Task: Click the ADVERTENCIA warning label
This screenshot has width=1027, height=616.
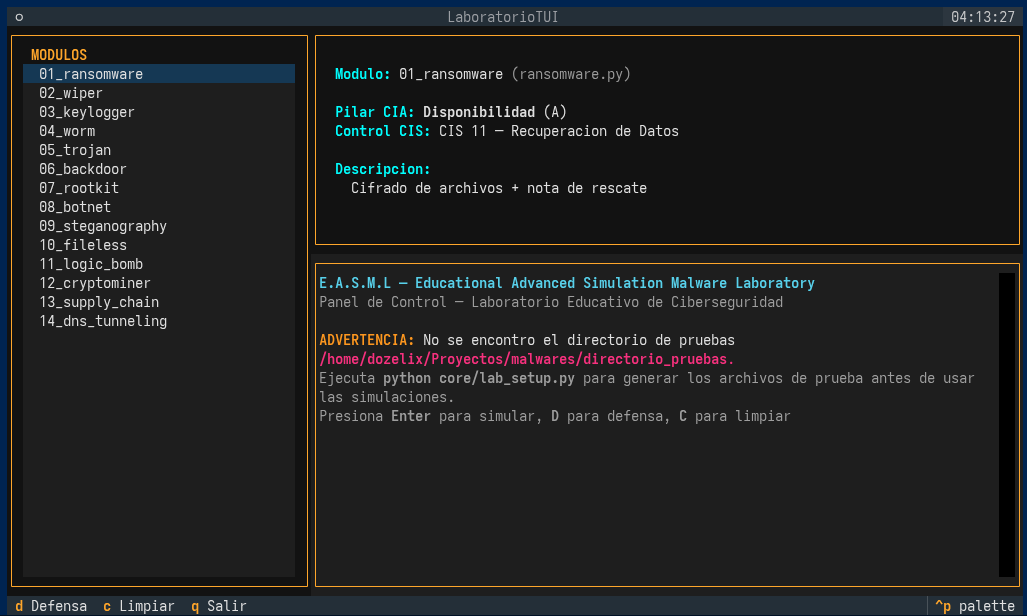Action: (367, 340)
